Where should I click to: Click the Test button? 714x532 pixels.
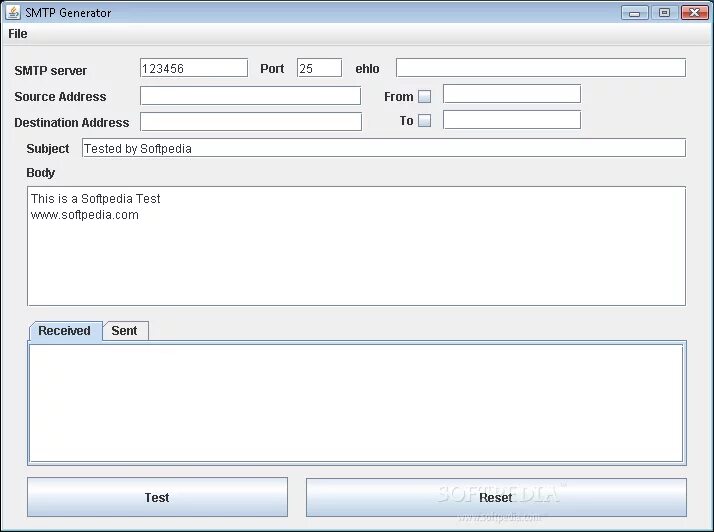[157, 497]
